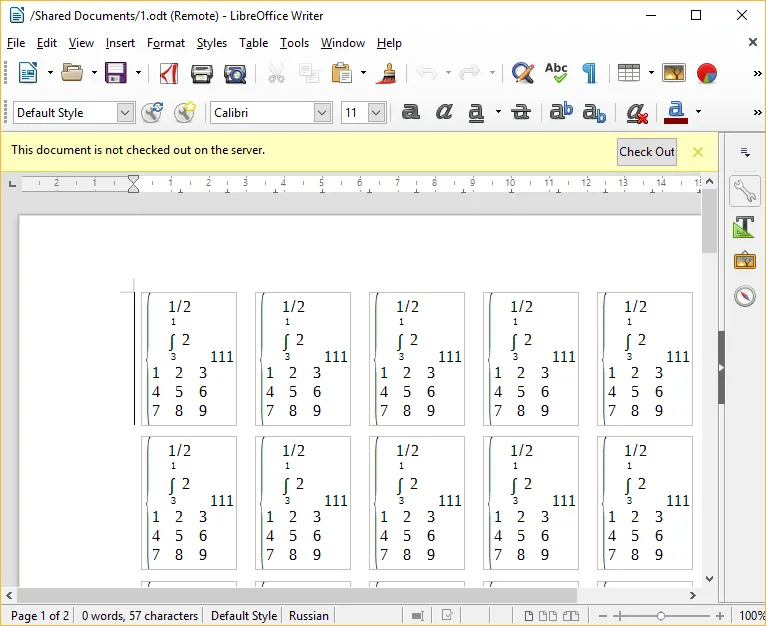Image resolution: width=766 pixels, height=626 pixels.
Task: Click the Open folder icon
Action: 72,73
